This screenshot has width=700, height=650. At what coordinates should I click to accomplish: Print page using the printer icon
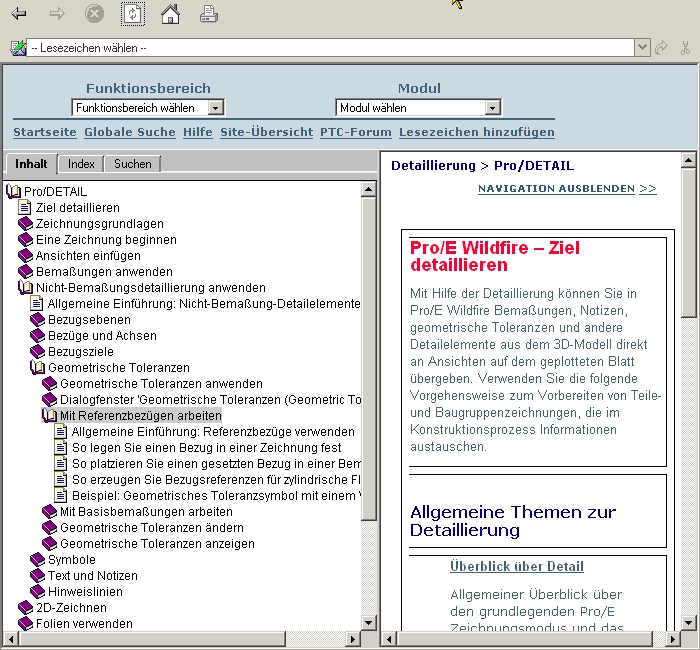point(208,14)
